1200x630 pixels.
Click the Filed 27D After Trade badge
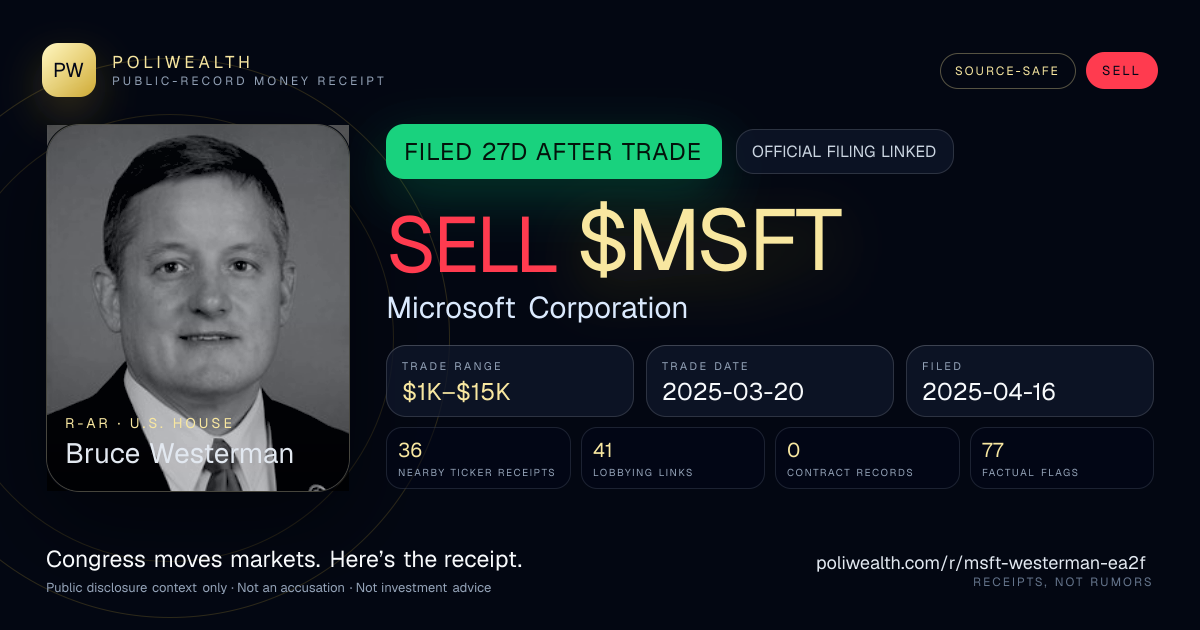pyautogui.click(x=554, y=152)
